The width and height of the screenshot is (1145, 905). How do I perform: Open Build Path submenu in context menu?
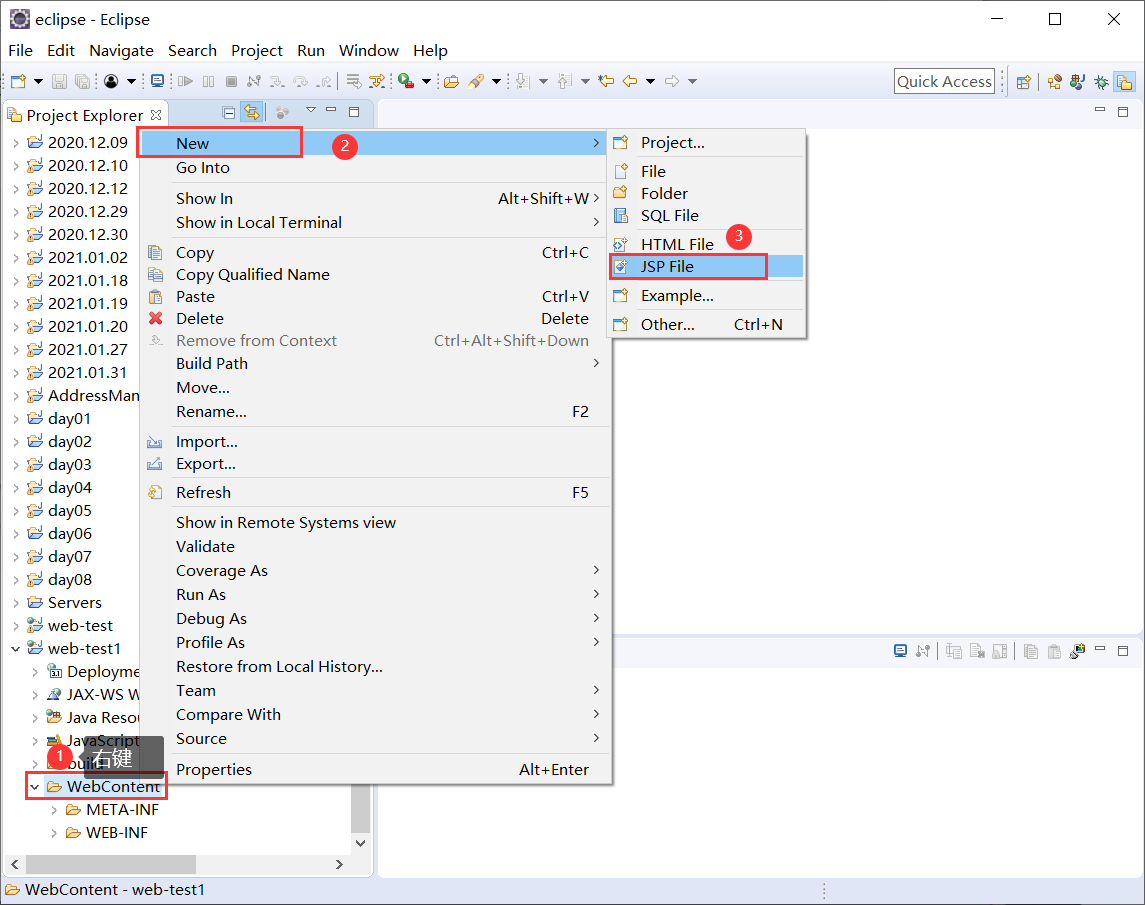coord(374,364)
